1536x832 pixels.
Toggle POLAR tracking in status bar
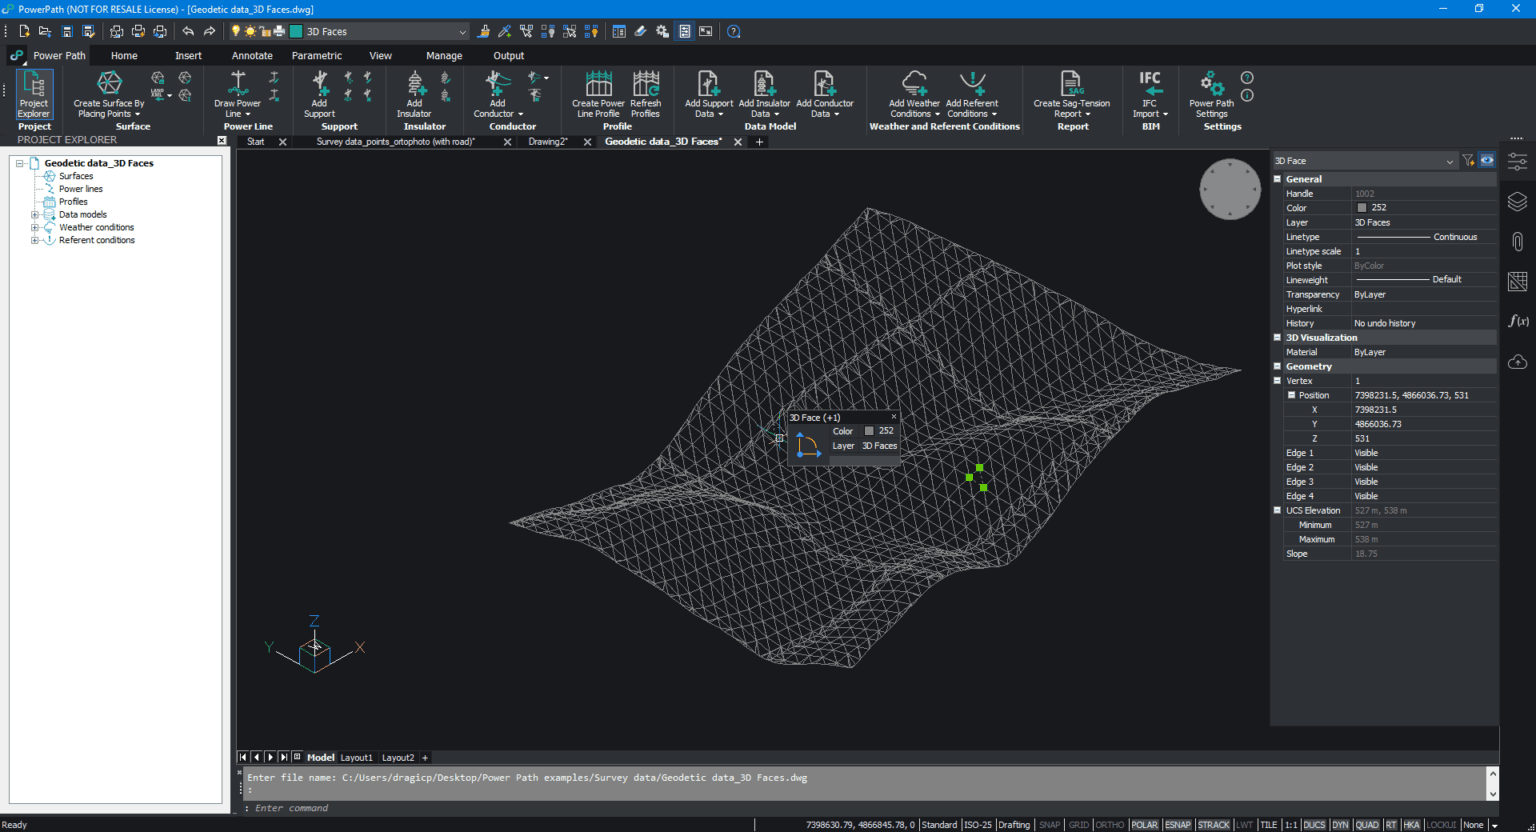click(1145, 825)
